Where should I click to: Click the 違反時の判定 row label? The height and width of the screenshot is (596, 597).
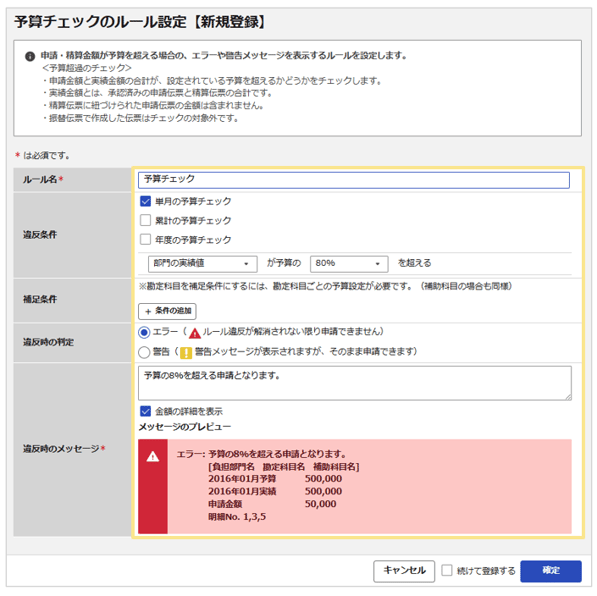click(x=48, y=342)
